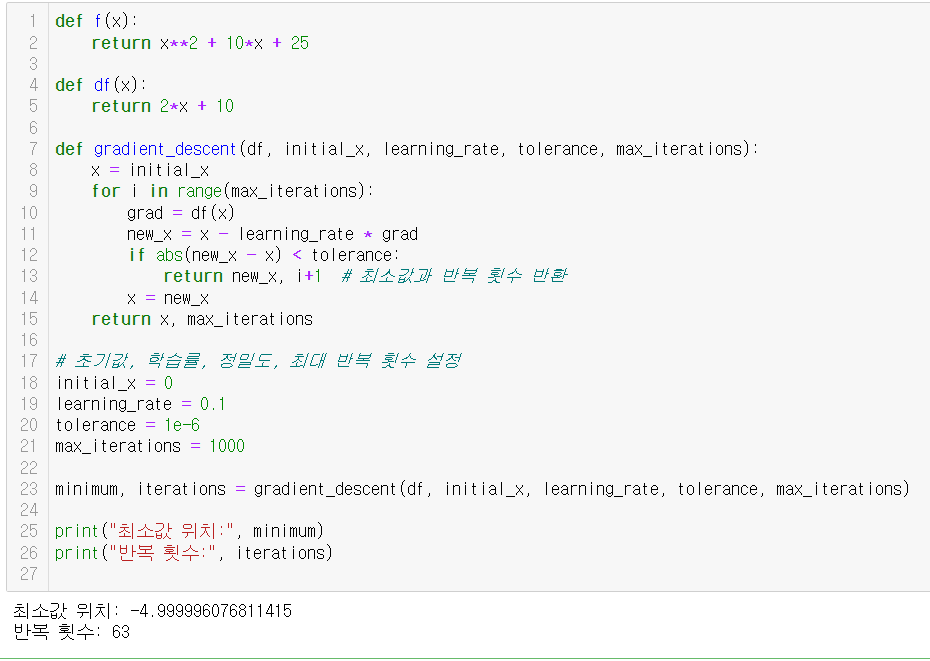The width and height of the screenshot is (930, 661).
Task: Click 'new_x = x - learning_rate * grad' line
Action: [272, 234]
